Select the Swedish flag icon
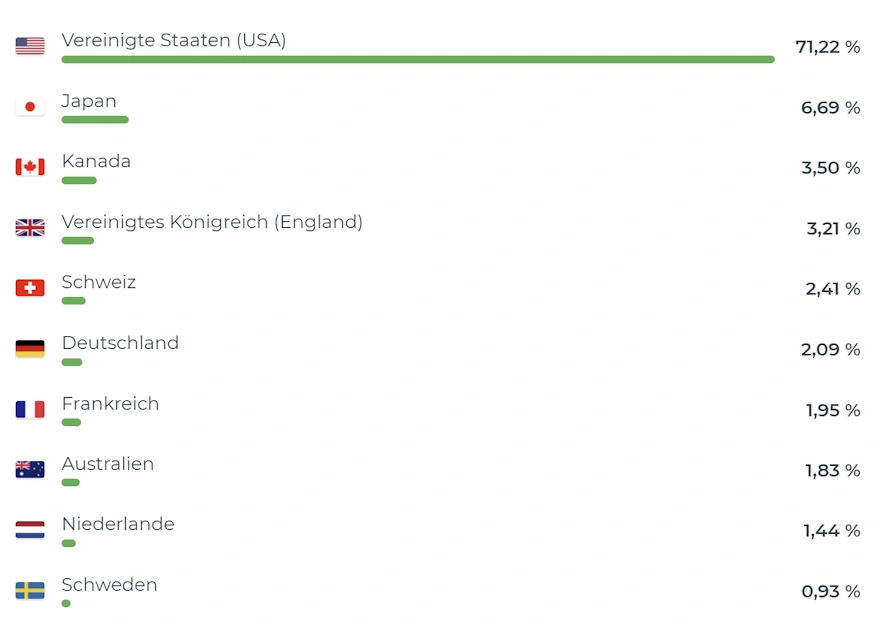The image size is (875, 625). 30,590
